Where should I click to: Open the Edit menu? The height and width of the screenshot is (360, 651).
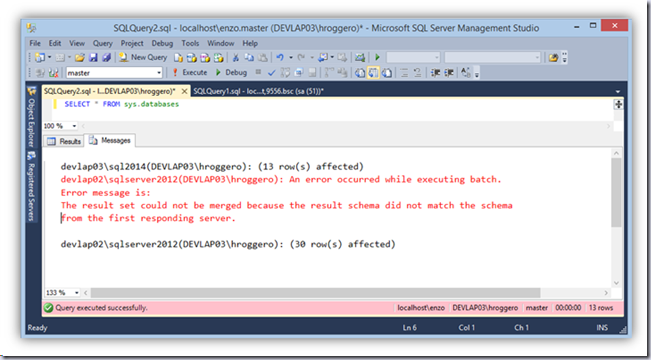tap(55, 43)
